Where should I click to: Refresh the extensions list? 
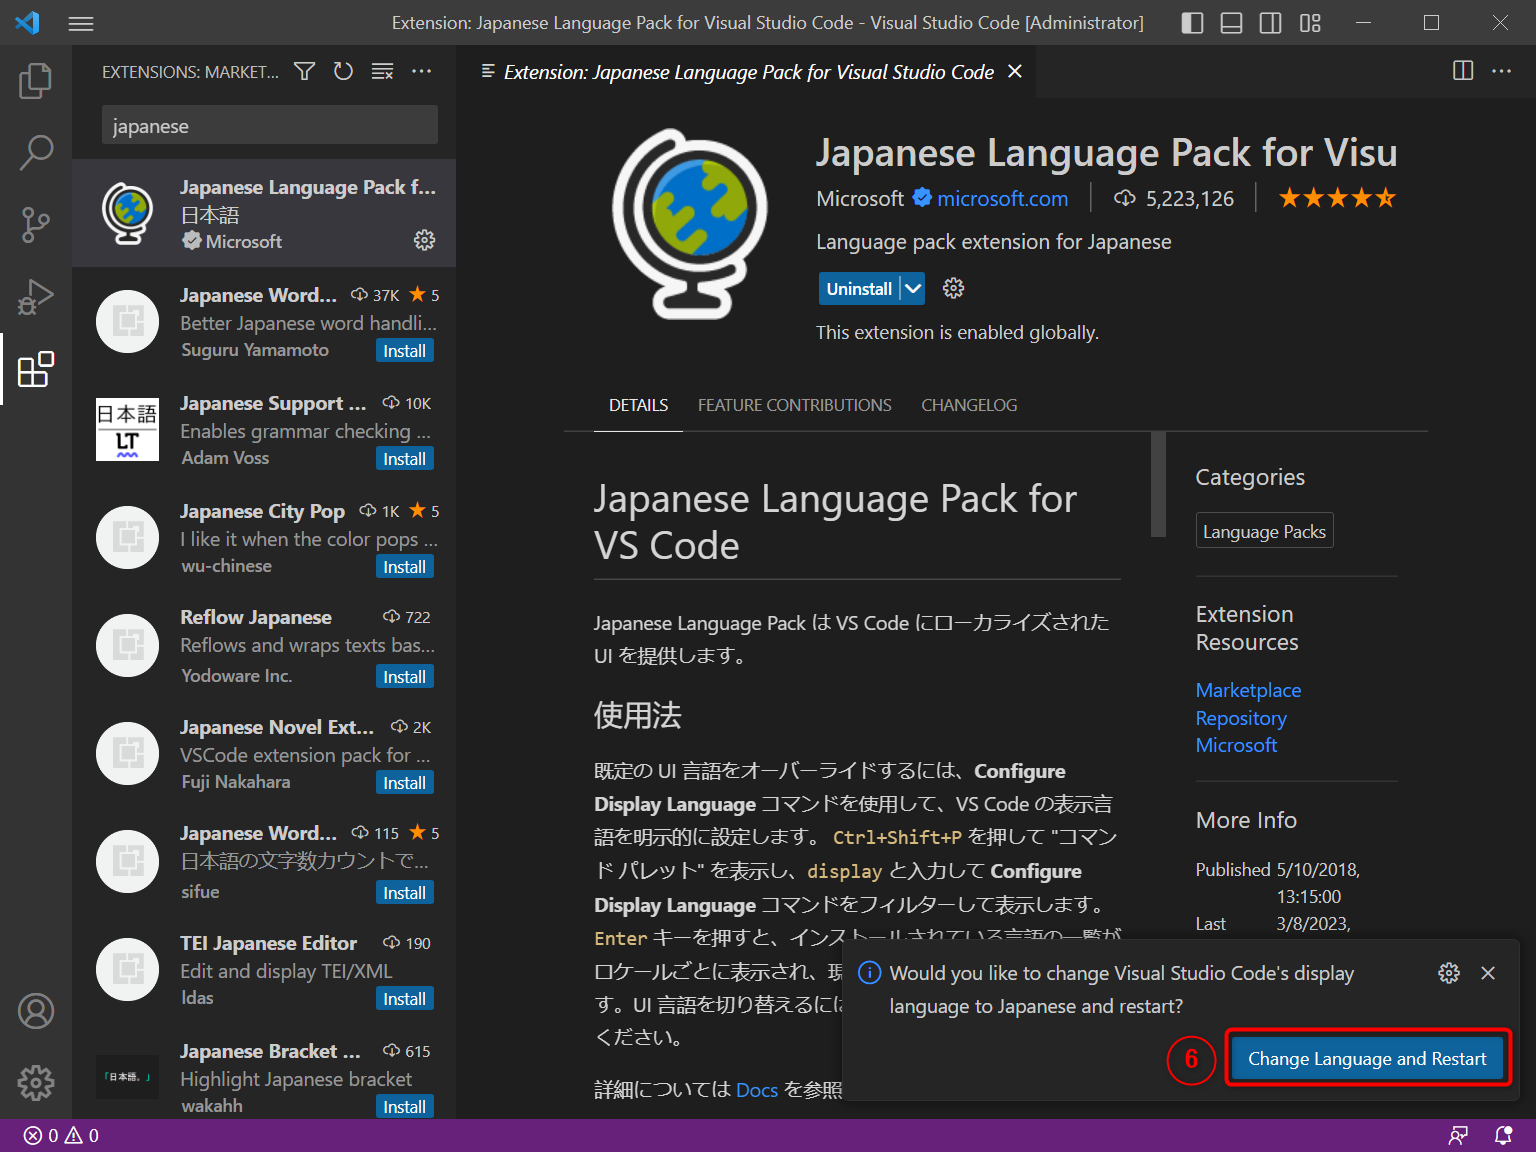[x=343, y=71]
